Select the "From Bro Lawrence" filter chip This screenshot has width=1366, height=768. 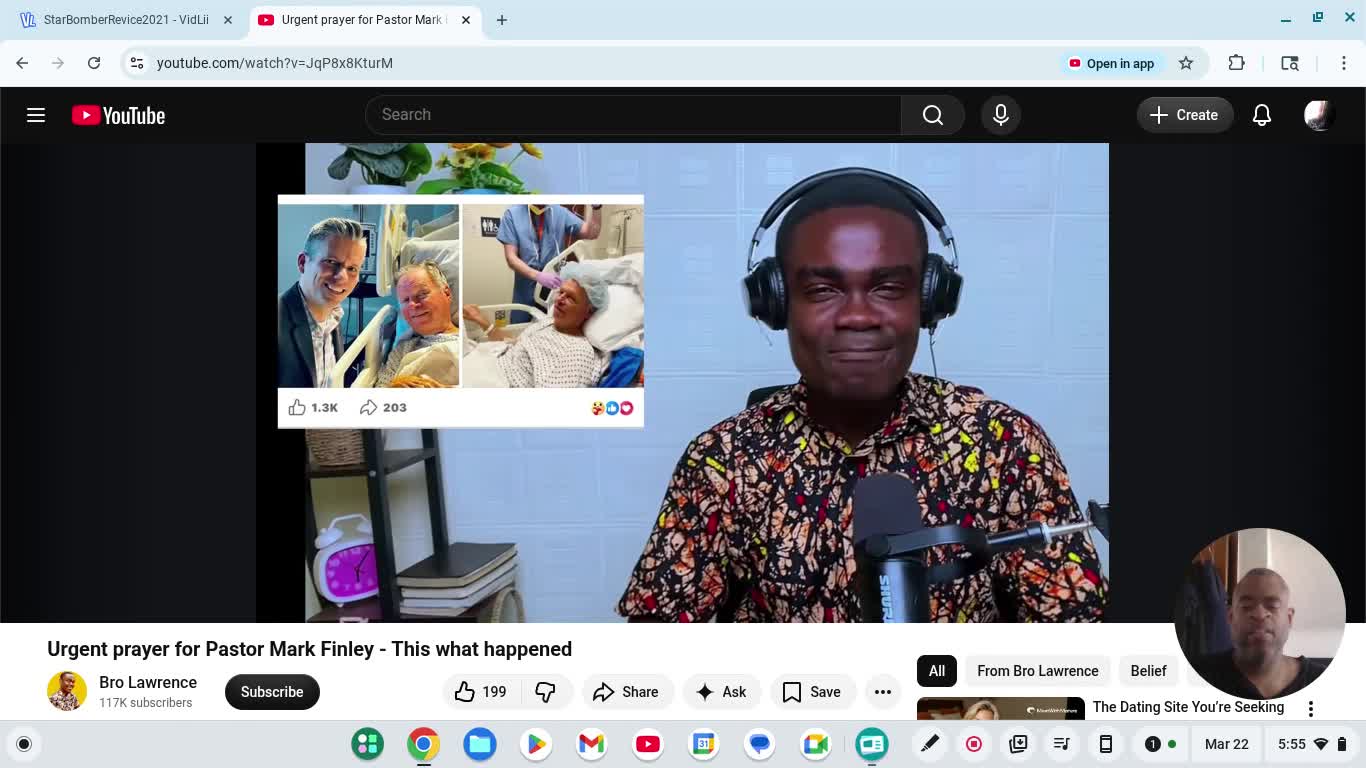point(1037,671)
